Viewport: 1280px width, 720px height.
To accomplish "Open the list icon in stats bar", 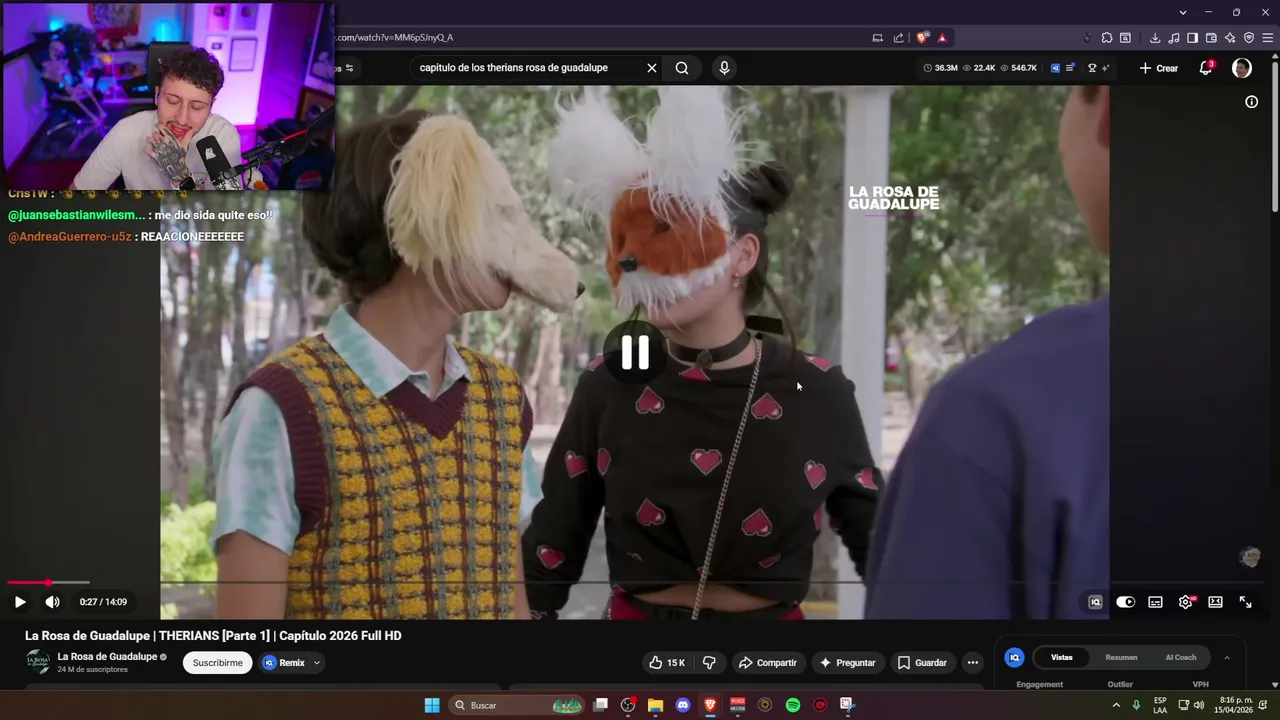I will (1070, 68).
